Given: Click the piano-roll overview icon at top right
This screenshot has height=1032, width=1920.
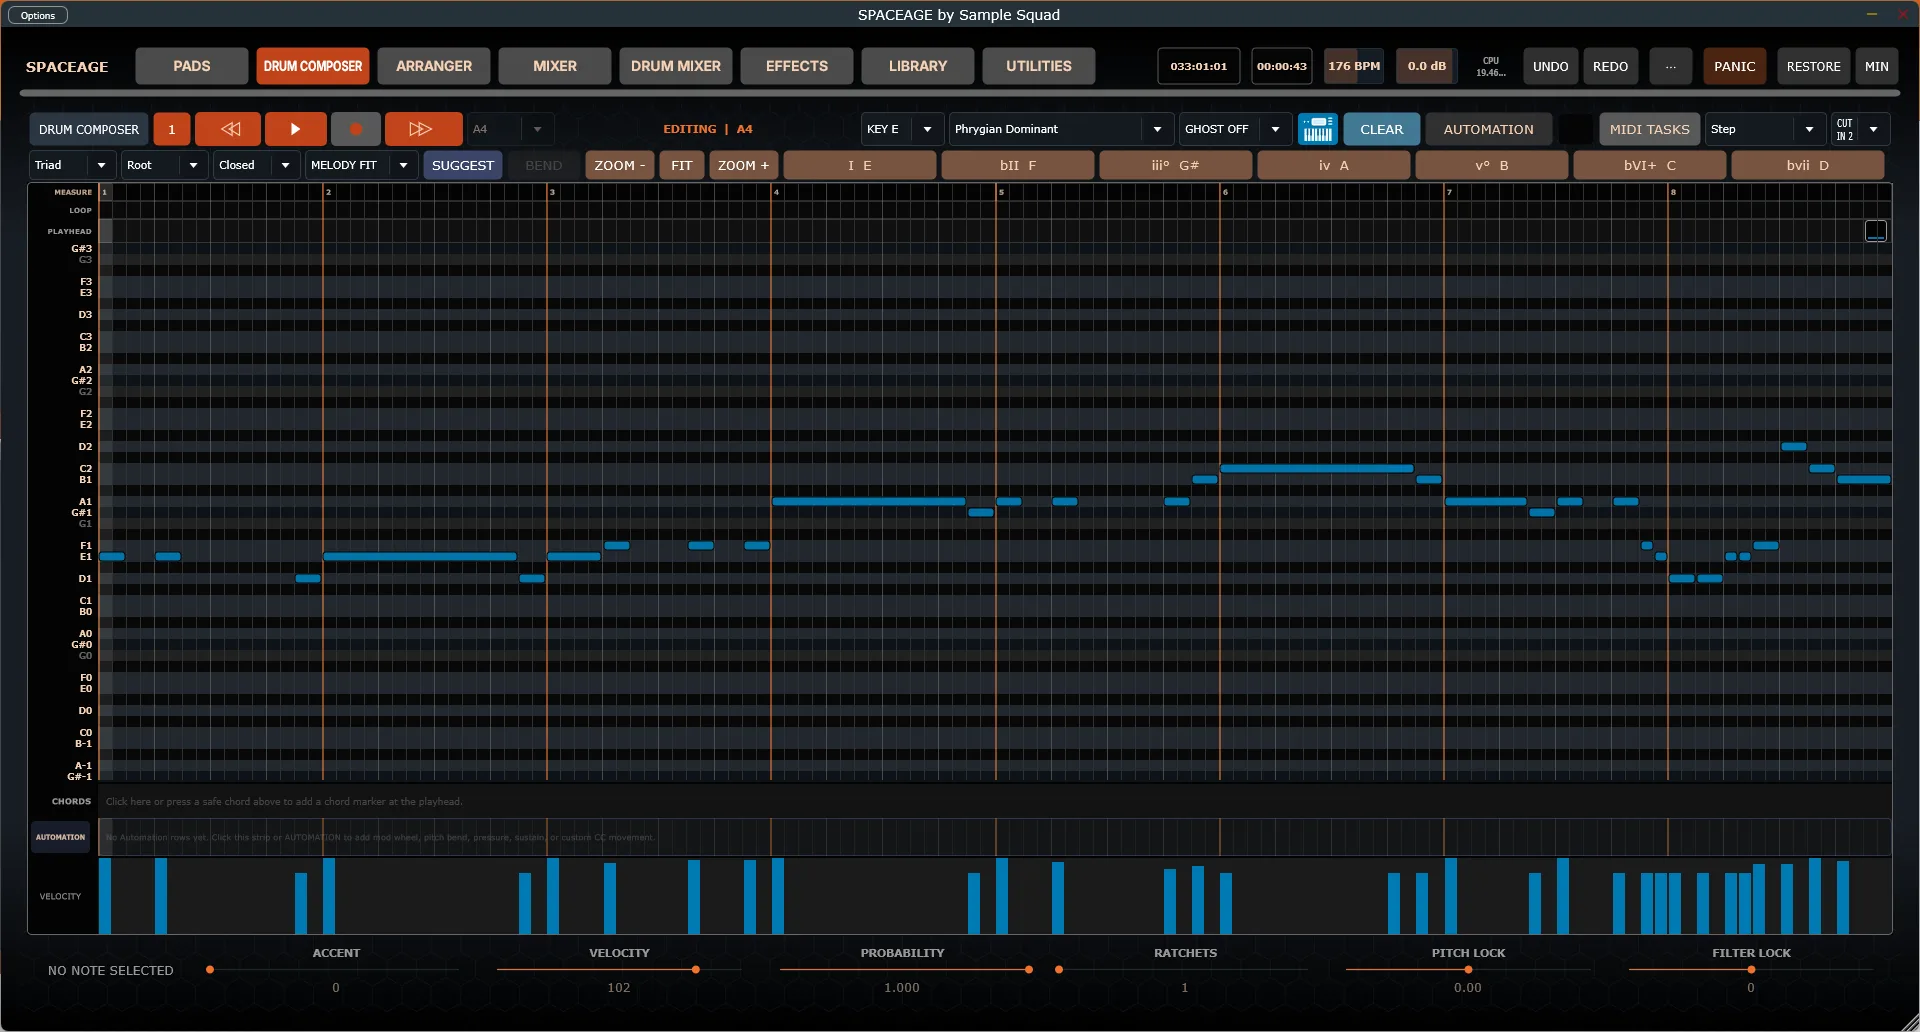Looking at the screenshot, I should [x=1876, y=231].
